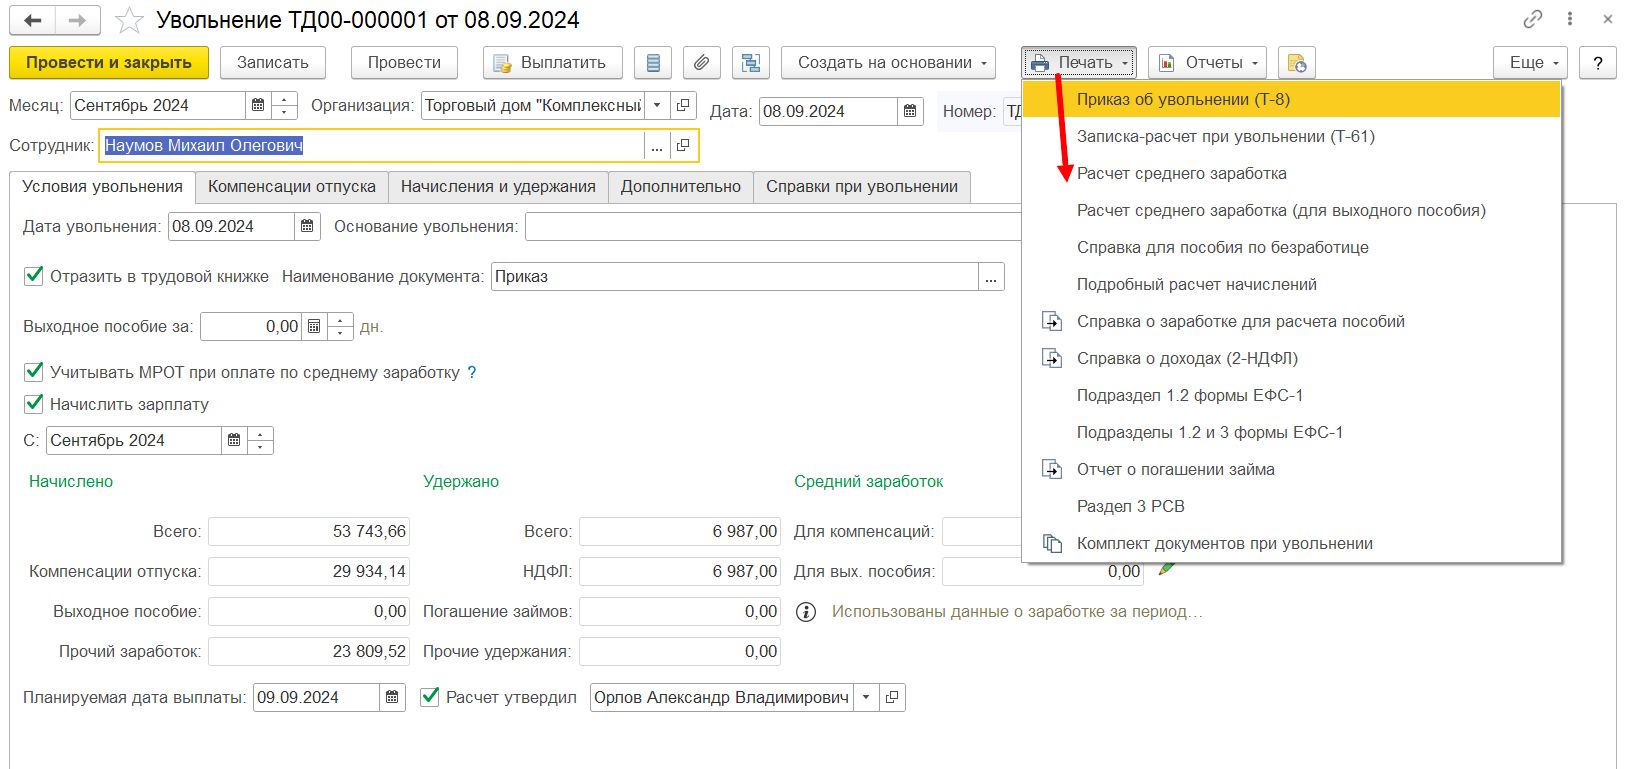Image resolution: width=1632 pixels, height=769 pixels.
Task: Open the 'Отчеты' dropdown menu
Action: [x=1207, y=63]
